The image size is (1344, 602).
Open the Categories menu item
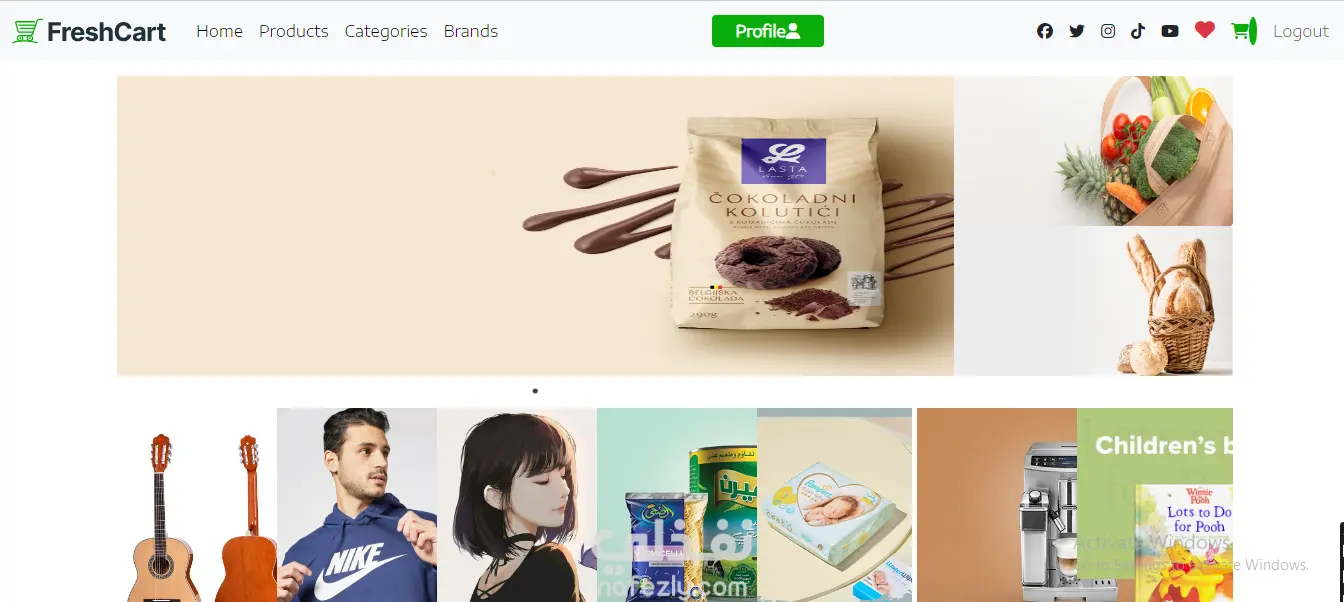pos(386,31)
